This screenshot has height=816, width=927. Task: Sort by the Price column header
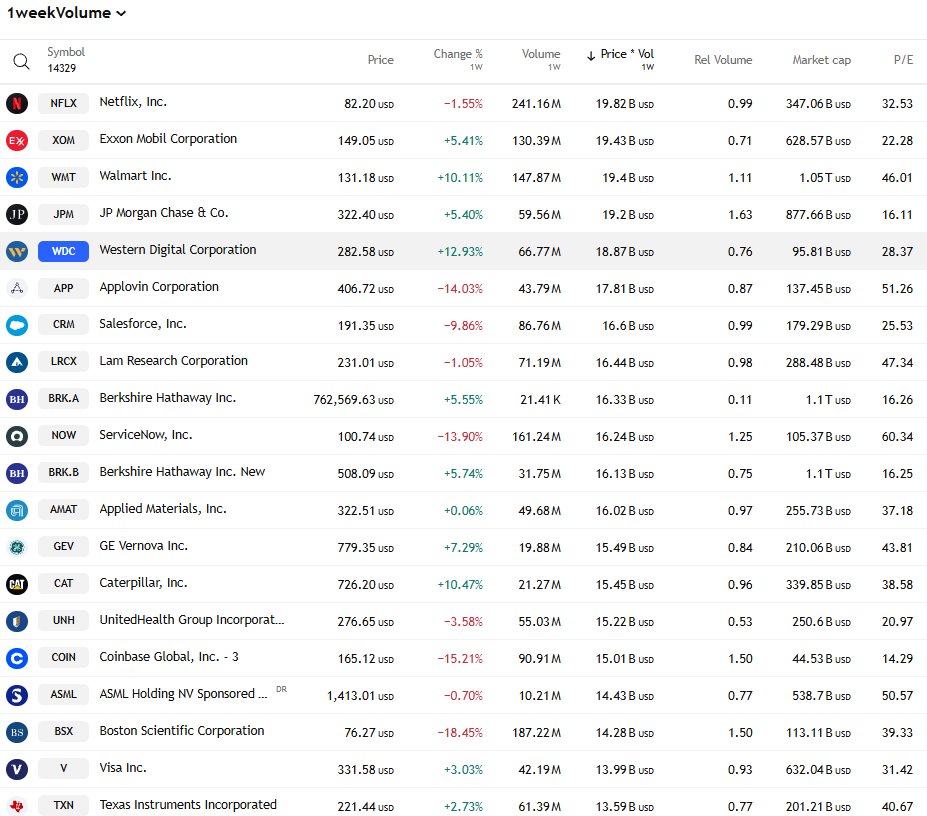tap(380, 60)
